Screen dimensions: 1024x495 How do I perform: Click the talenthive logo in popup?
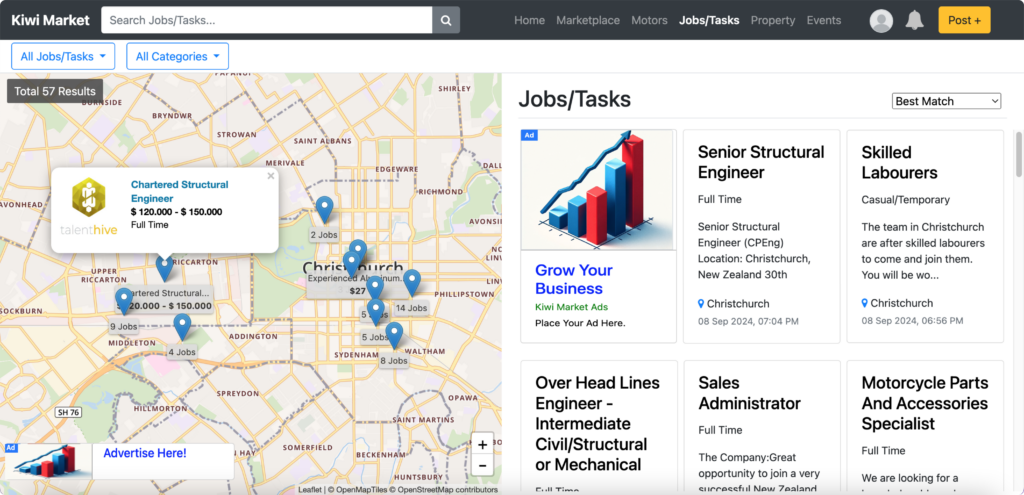pos(89,206)
